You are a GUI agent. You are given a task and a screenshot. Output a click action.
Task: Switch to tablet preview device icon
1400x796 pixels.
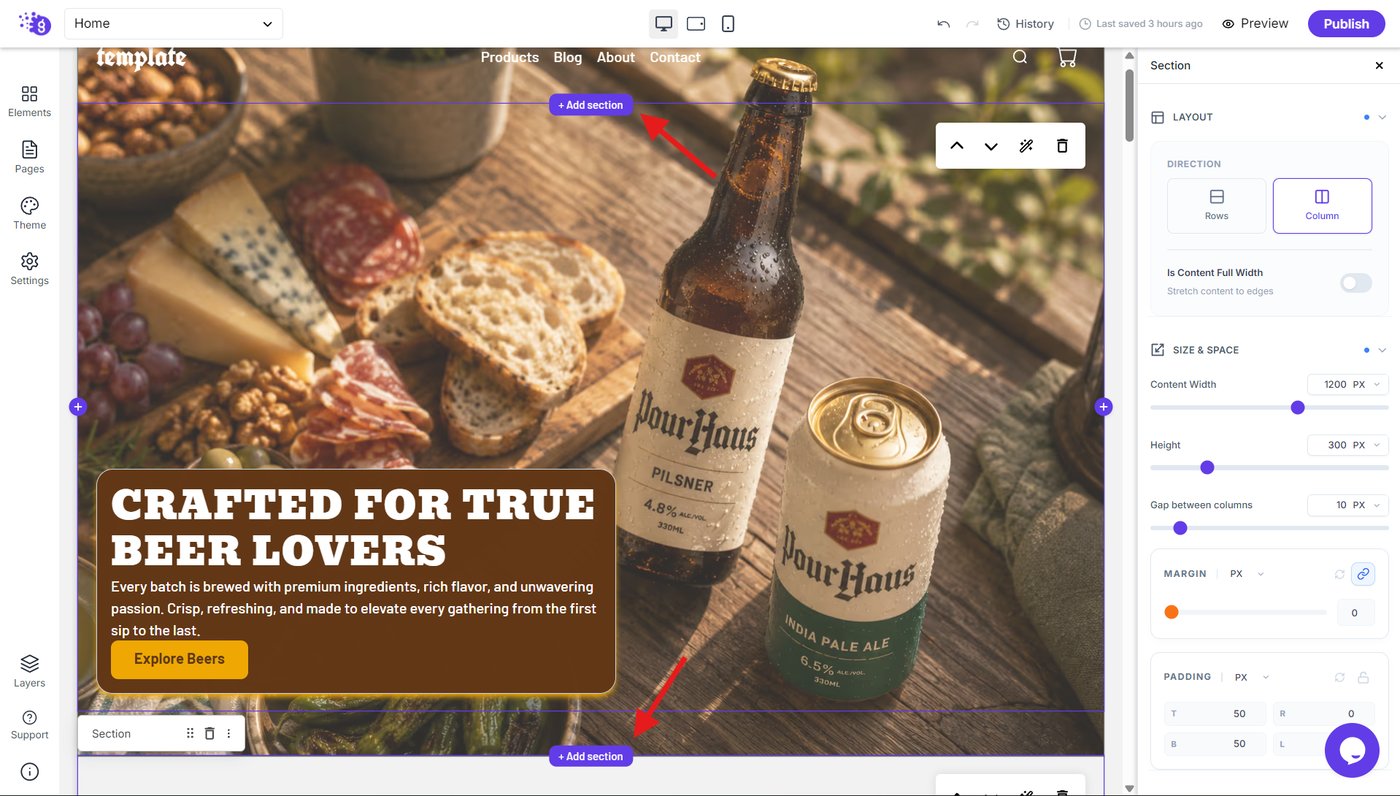(x=696, y=23)
